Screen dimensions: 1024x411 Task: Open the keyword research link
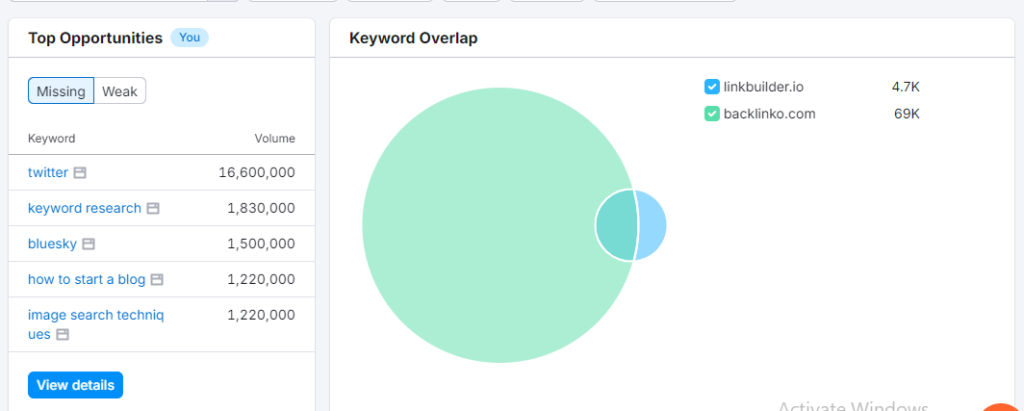[x=84, y=208]
